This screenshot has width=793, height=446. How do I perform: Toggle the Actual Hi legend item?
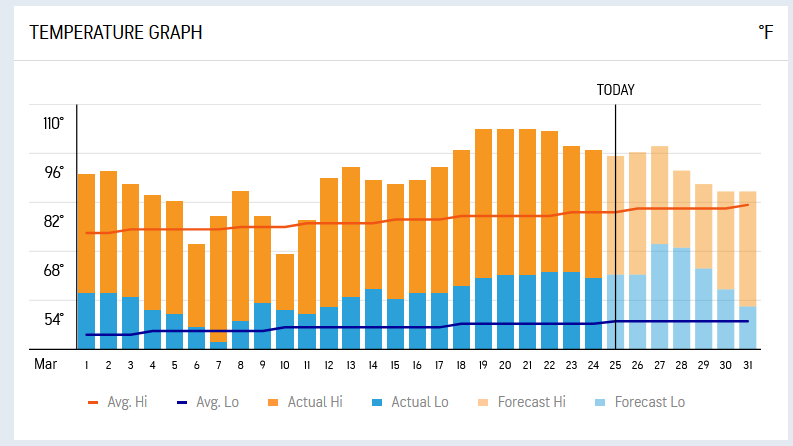coord(305,402)
